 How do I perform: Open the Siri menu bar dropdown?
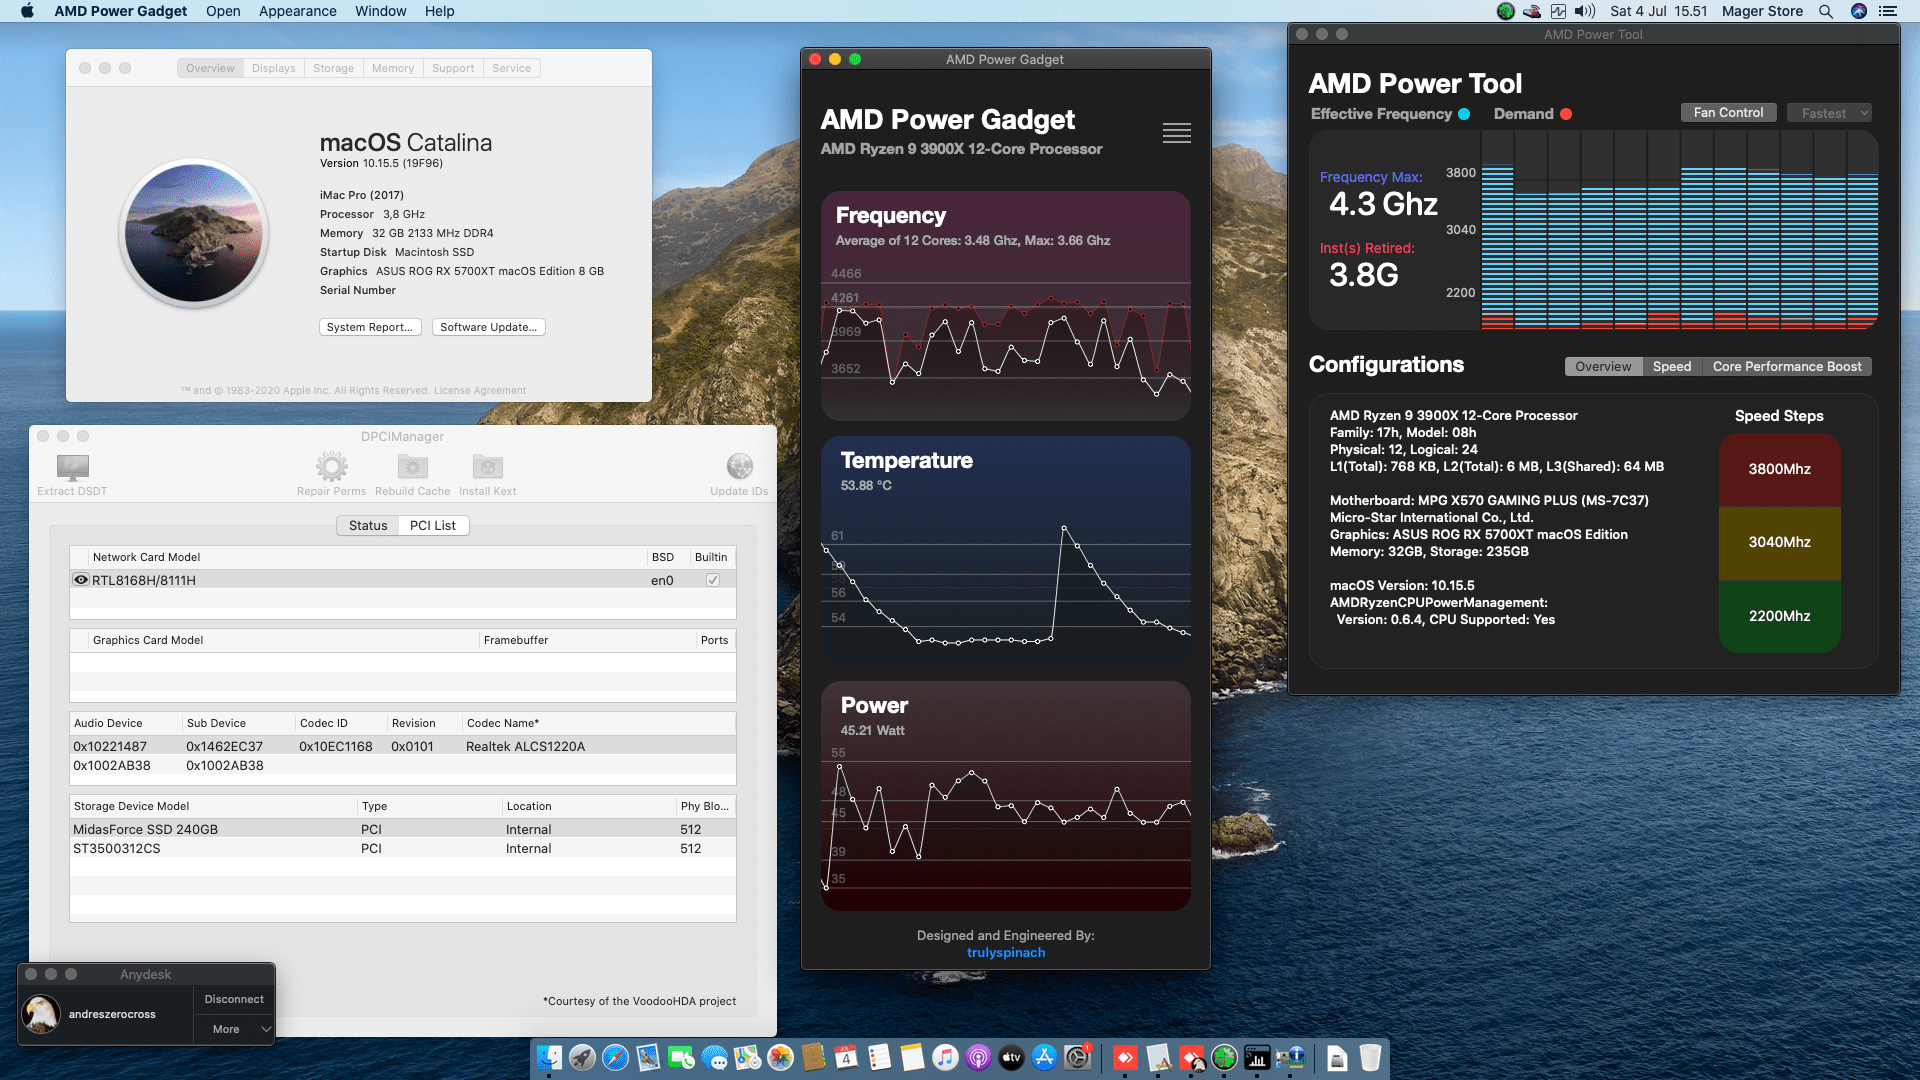(1858, 11)
